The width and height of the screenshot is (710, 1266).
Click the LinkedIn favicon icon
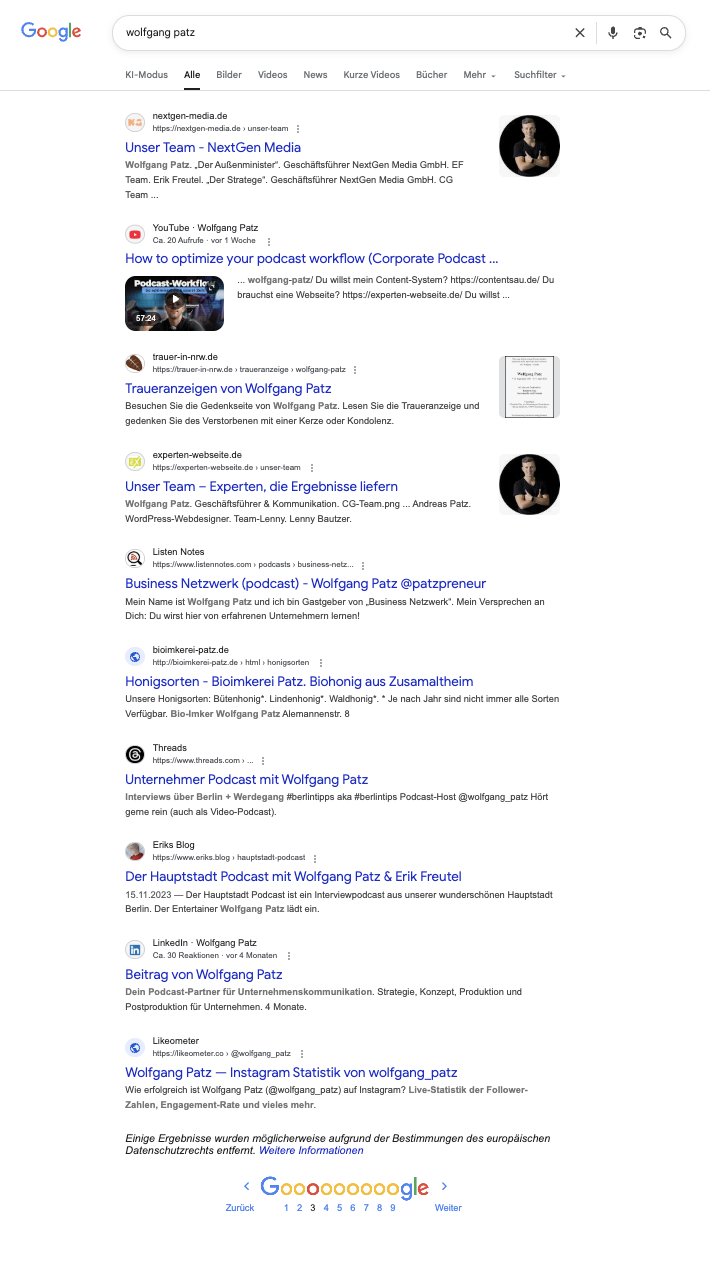click(x=135, y=949)
